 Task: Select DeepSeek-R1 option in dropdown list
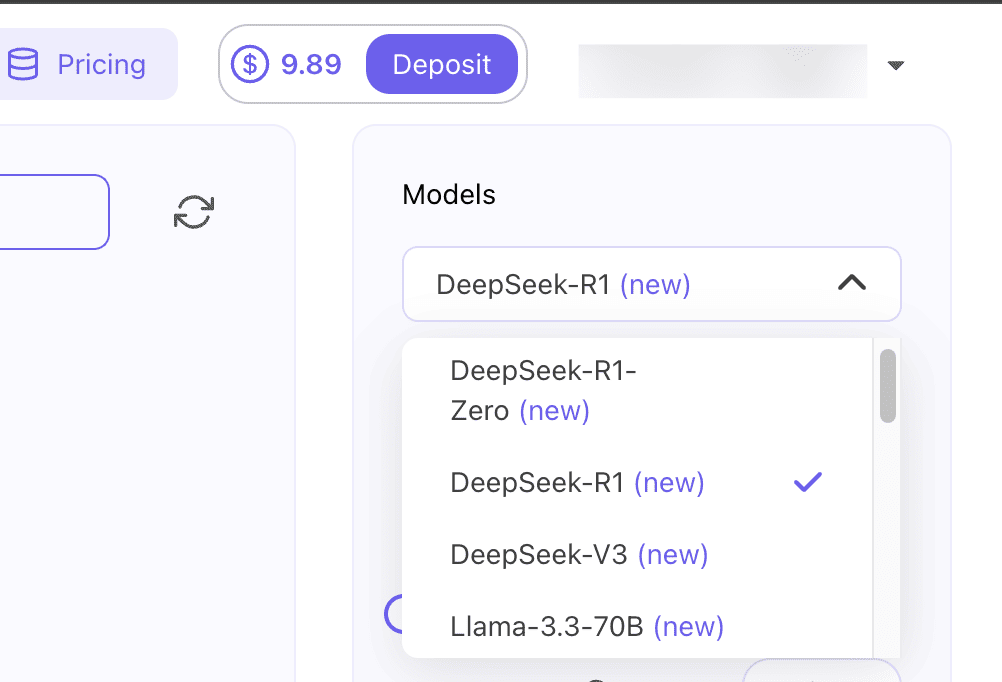click(636, 483)
